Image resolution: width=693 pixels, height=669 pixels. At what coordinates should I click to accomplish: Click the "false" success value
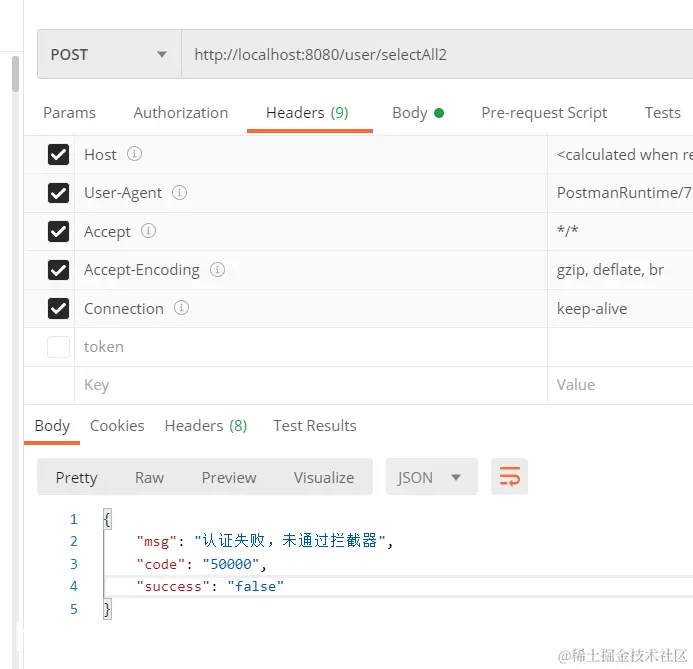click(x=255, y=586)
